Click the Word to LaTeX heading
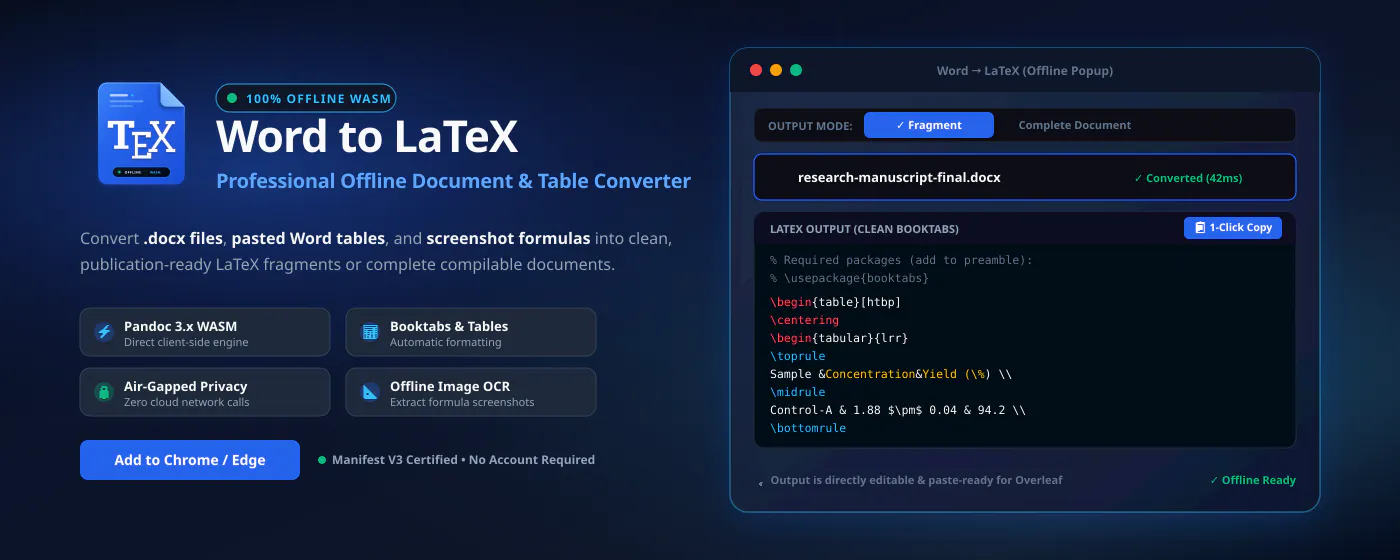The width and height of the screenshot is (1400, 560). coord(367,137)
